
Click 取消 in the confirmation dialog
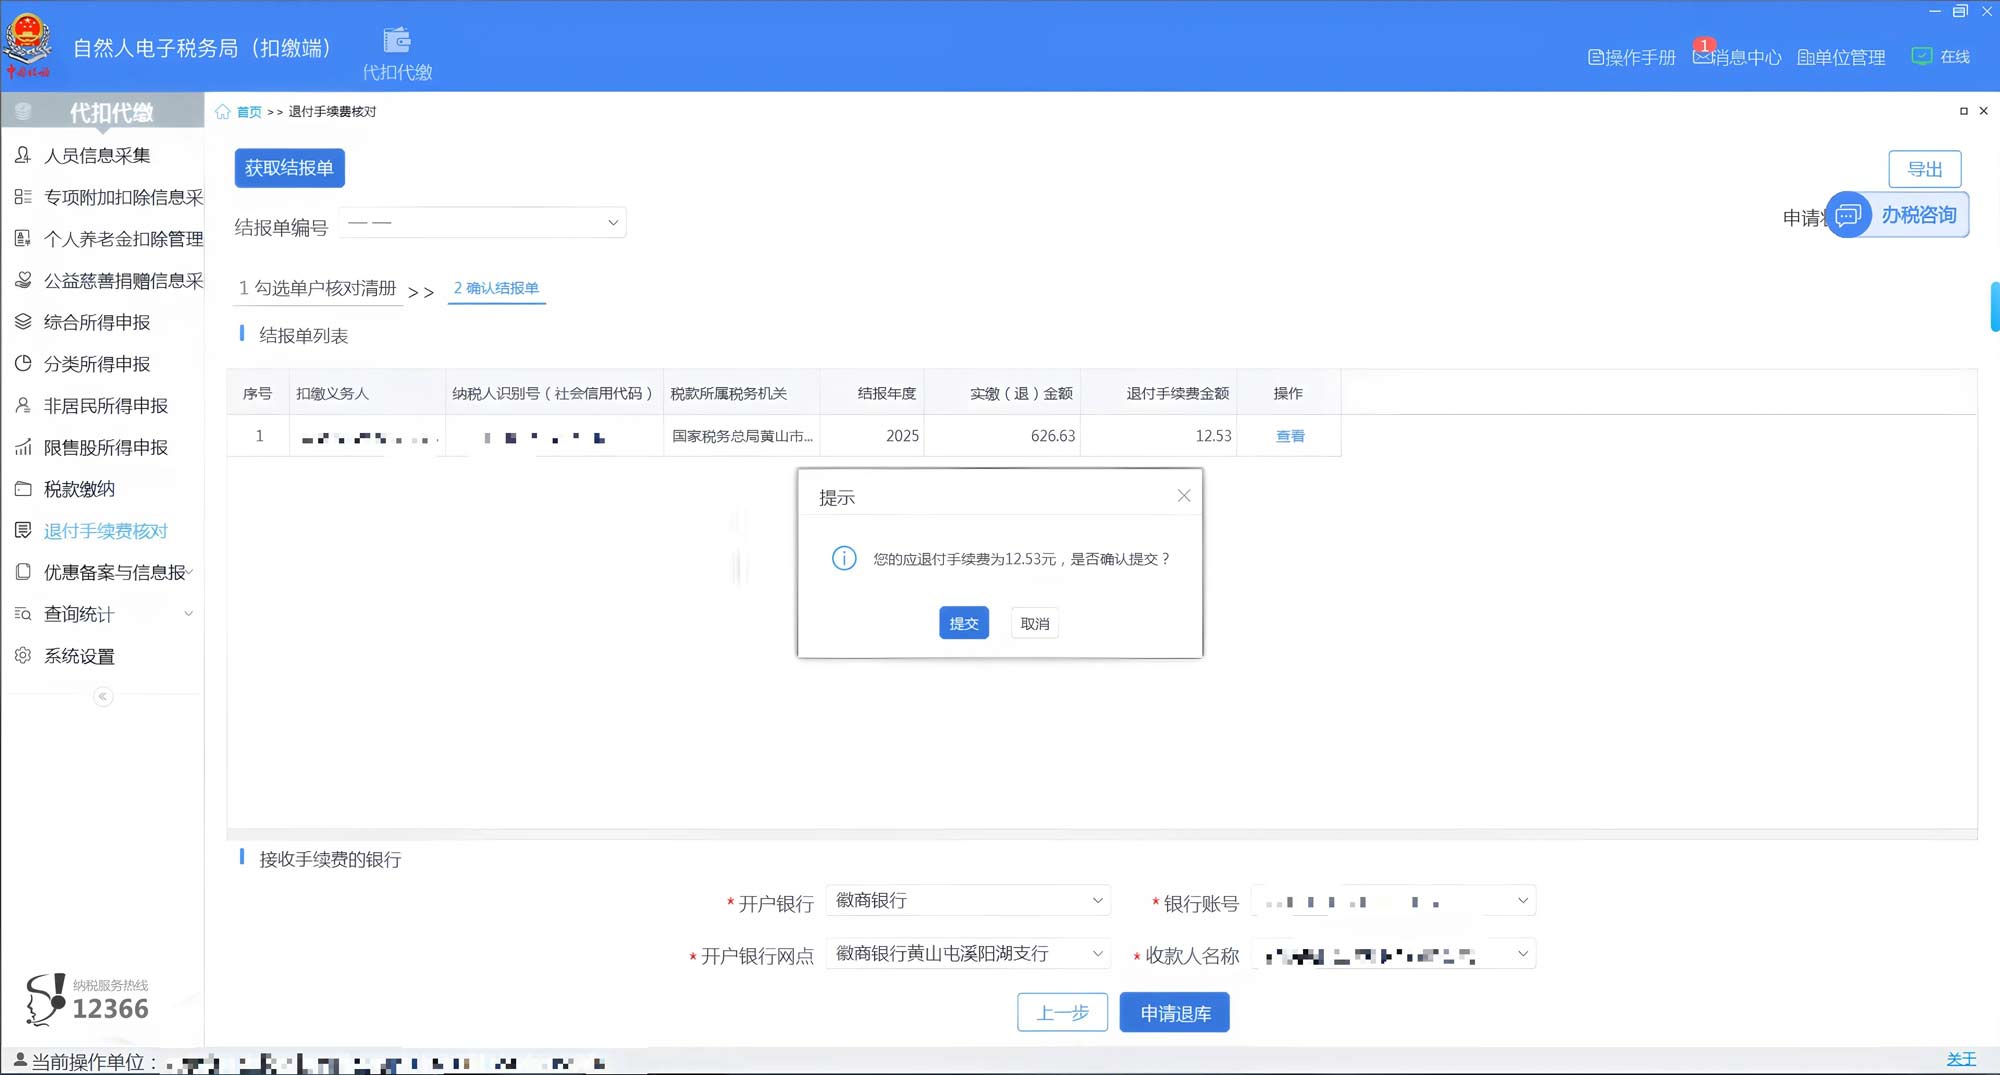click(1034, 623)
